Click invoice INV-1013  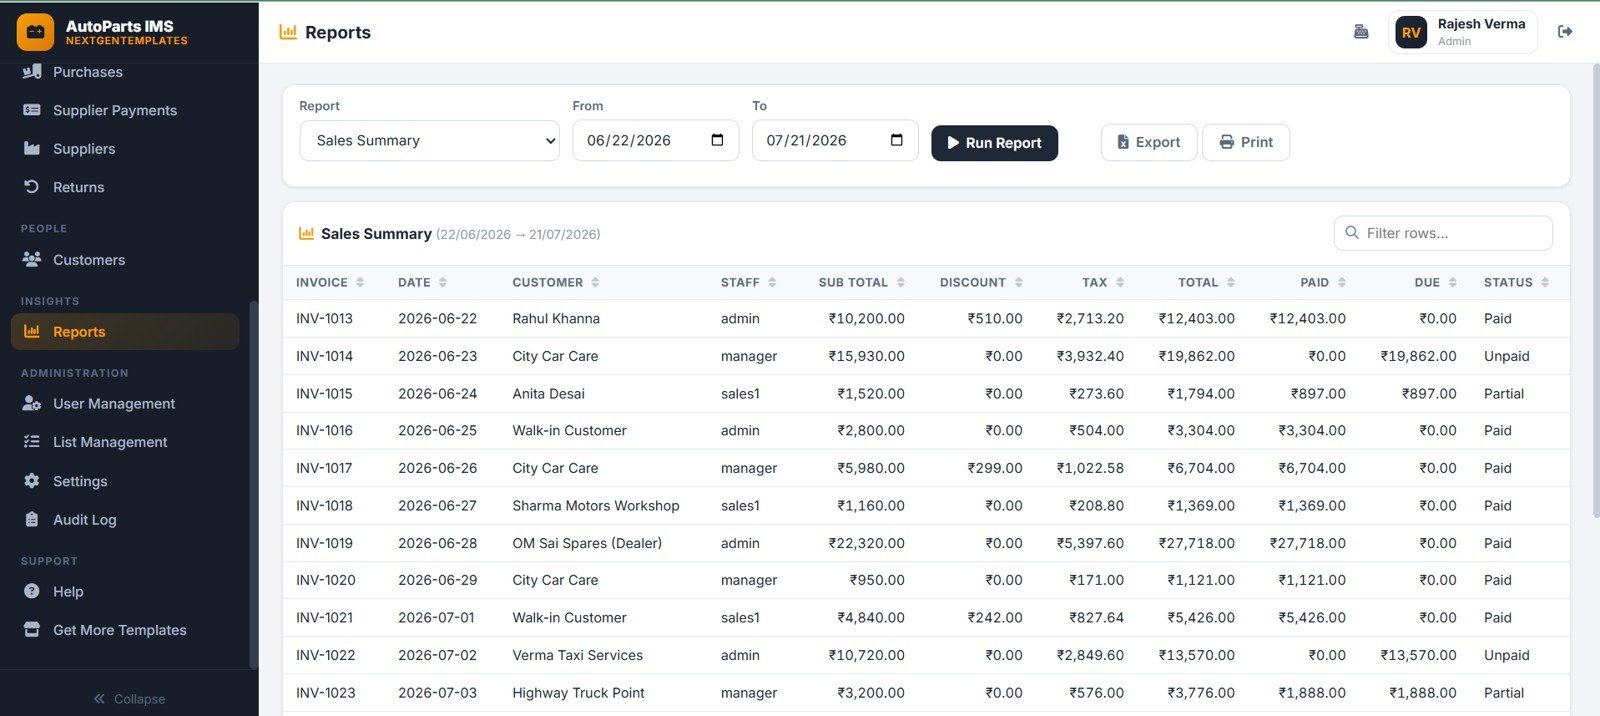pyautogui.click(x=324, y=319)
